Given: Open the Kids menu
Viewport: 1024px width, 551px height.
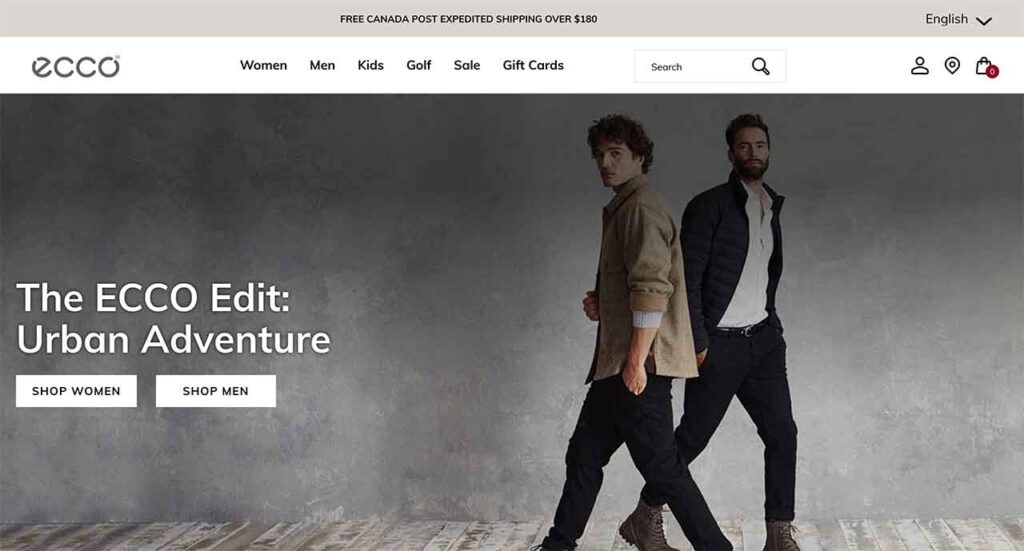Looking at the screenshot, I should click(x=370, y=65).
